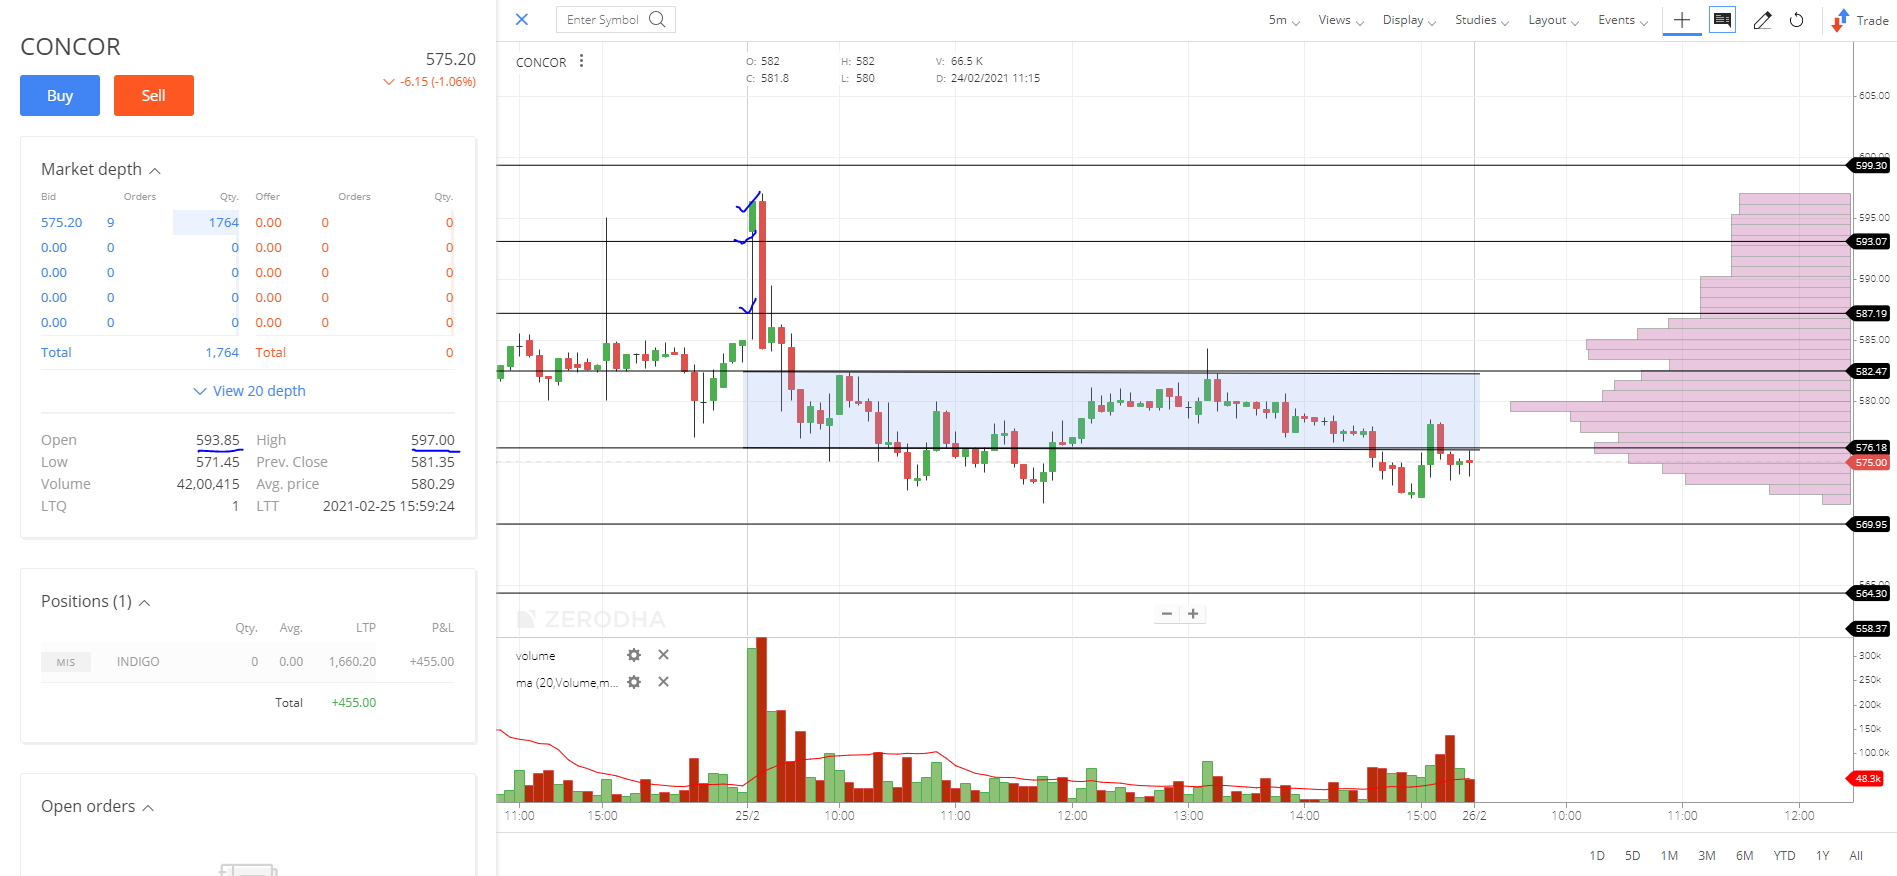Click the shaded blue rectangle on chart
This screenshot has height=876, width=1897.
(x=1111, y=410)
